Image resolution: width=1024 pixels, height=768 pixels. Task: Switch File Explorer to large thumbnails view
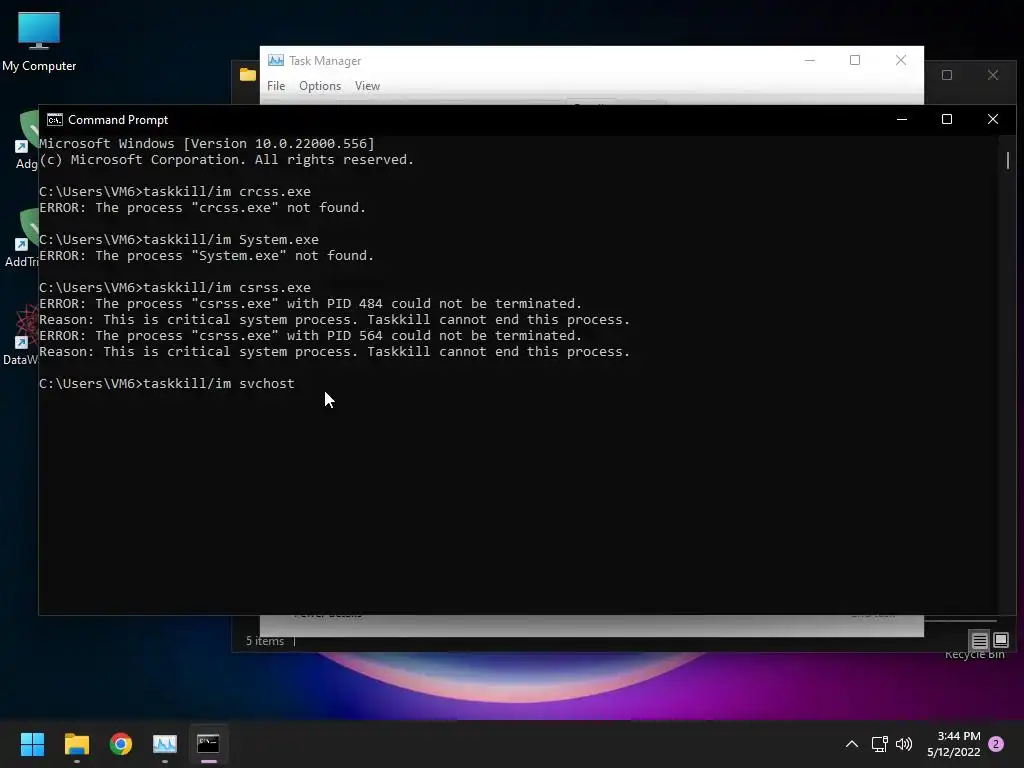click(x=1000, y=641)
